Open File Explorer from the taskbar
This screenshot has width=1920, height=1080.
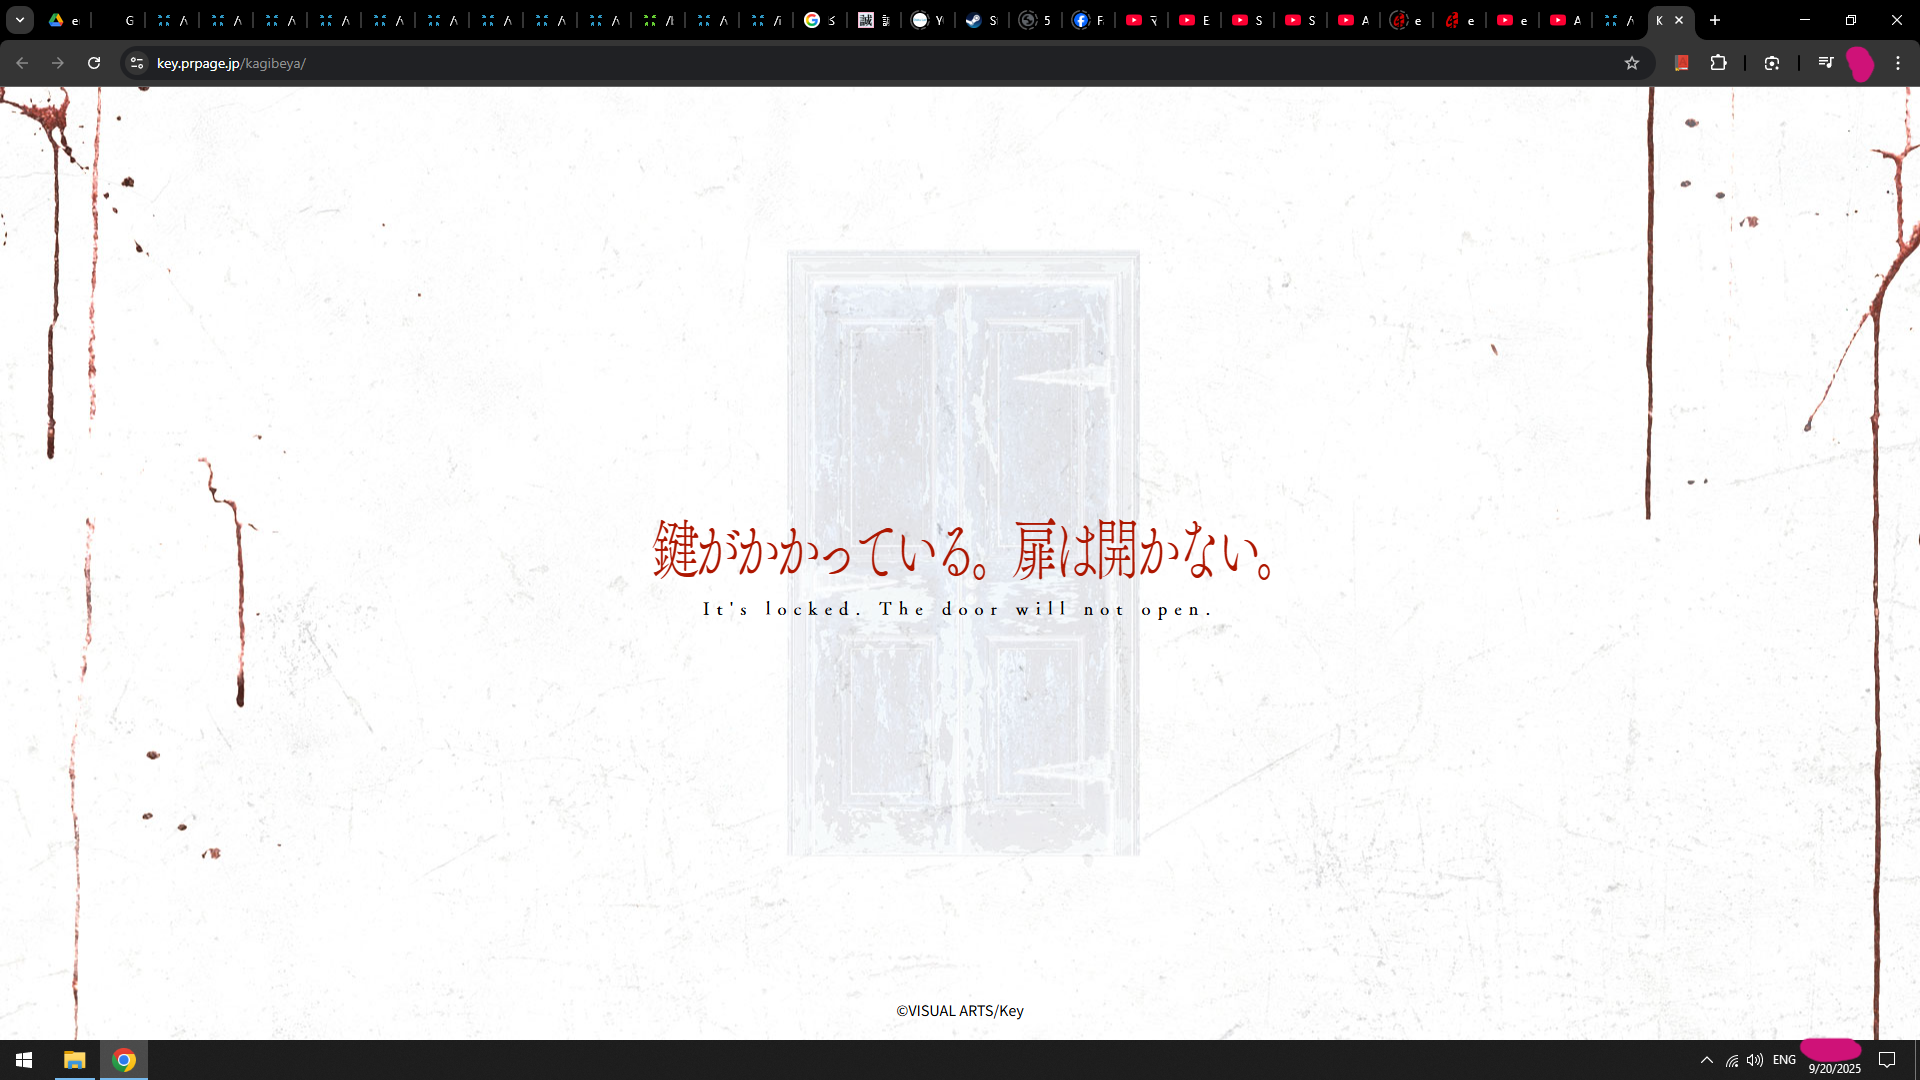[x=75, y=1060]
